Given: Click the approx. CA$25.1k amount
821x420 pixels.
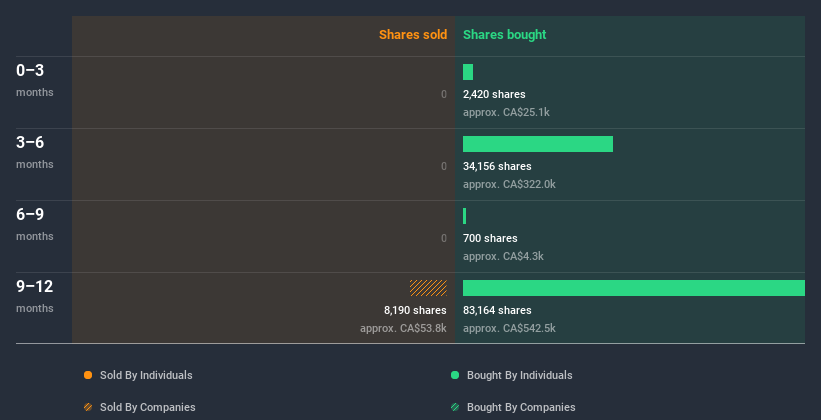Looking at the screenshot, I should click(x=506, y=112).
